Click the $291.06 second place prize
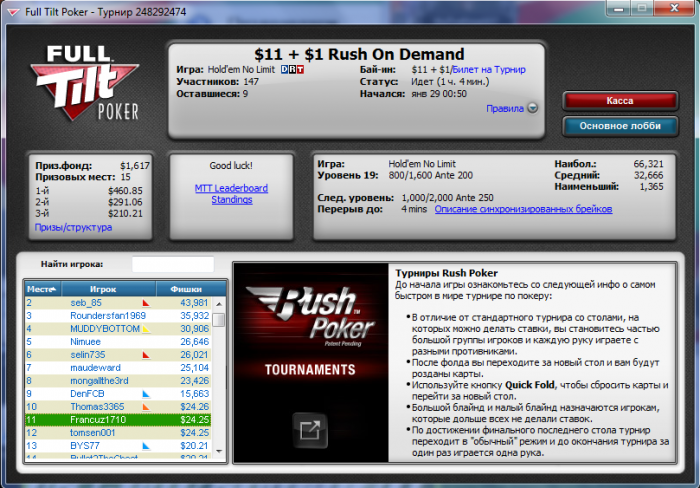 click(125, 202)
